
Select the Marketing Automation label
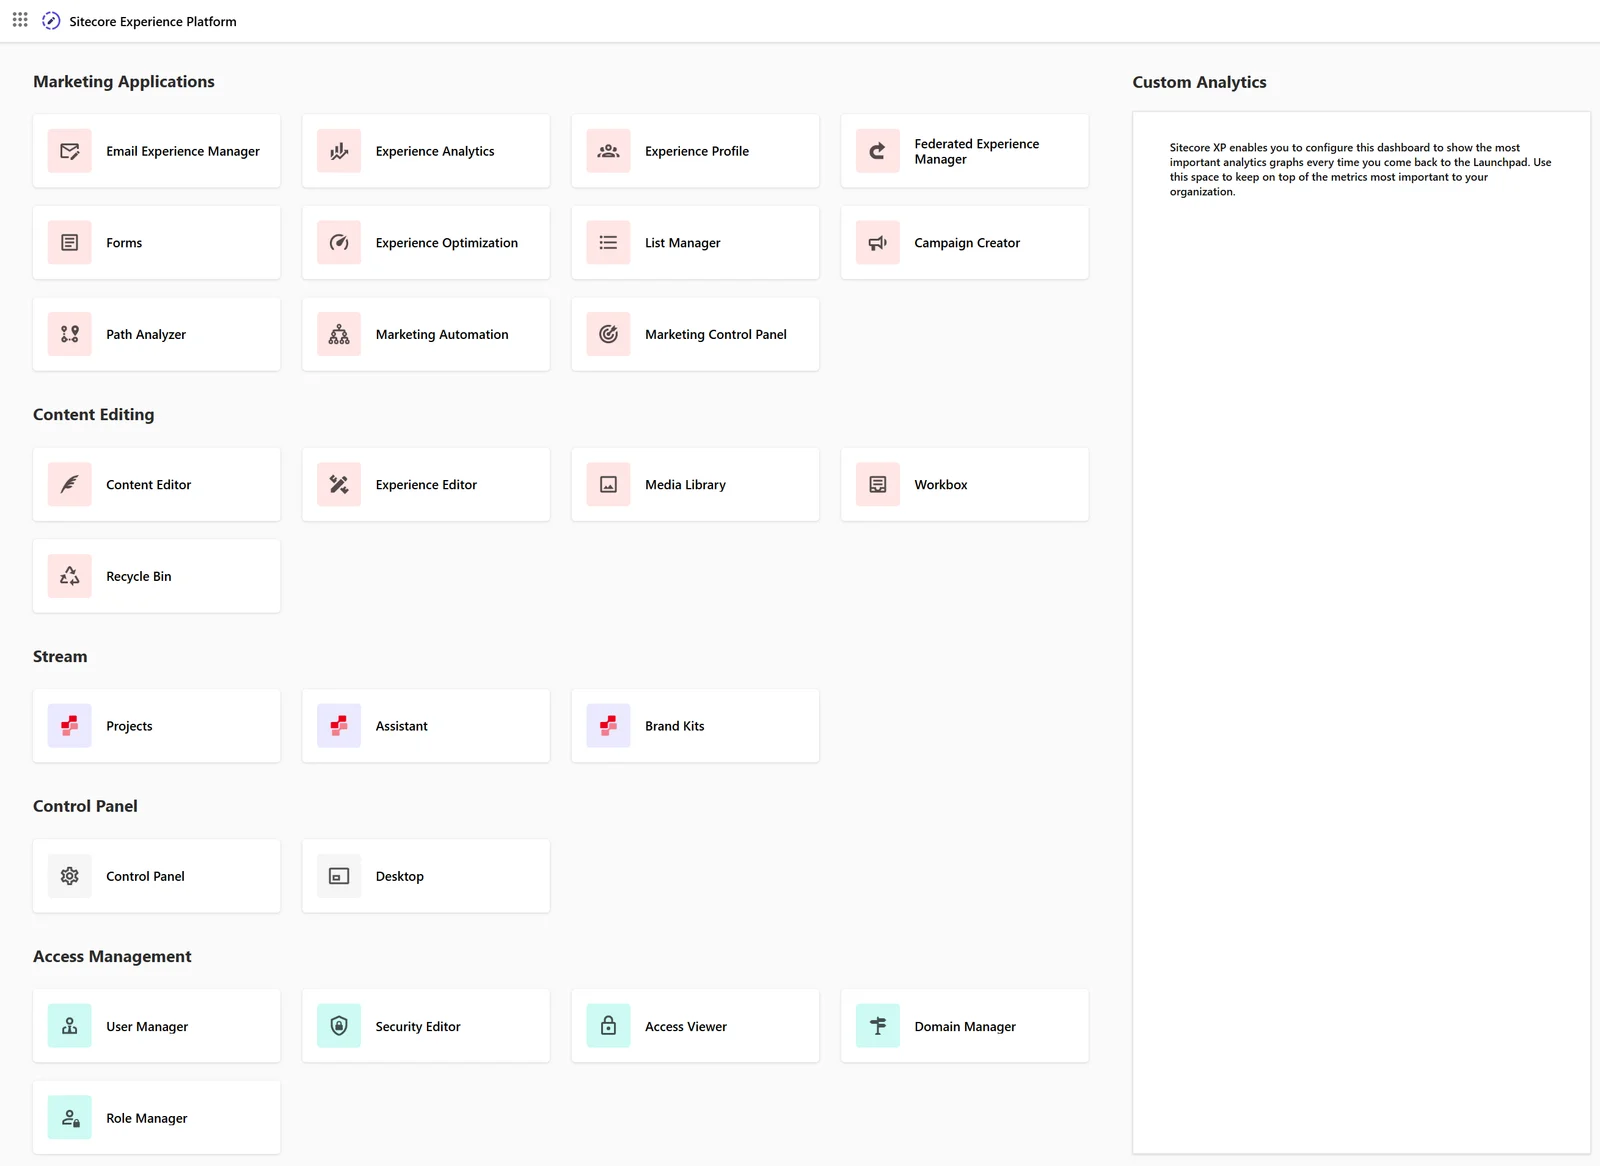[x=442, y=334]
